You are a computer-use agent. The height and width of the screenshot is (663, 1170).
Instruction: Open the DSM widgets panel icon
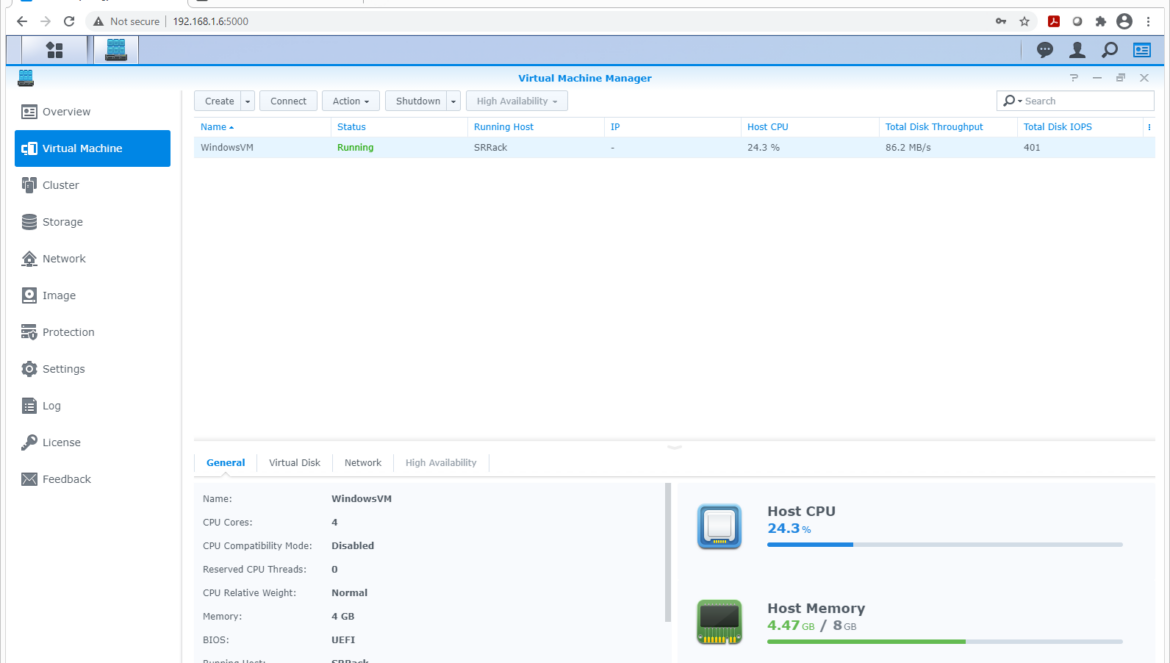(1142, 50)
